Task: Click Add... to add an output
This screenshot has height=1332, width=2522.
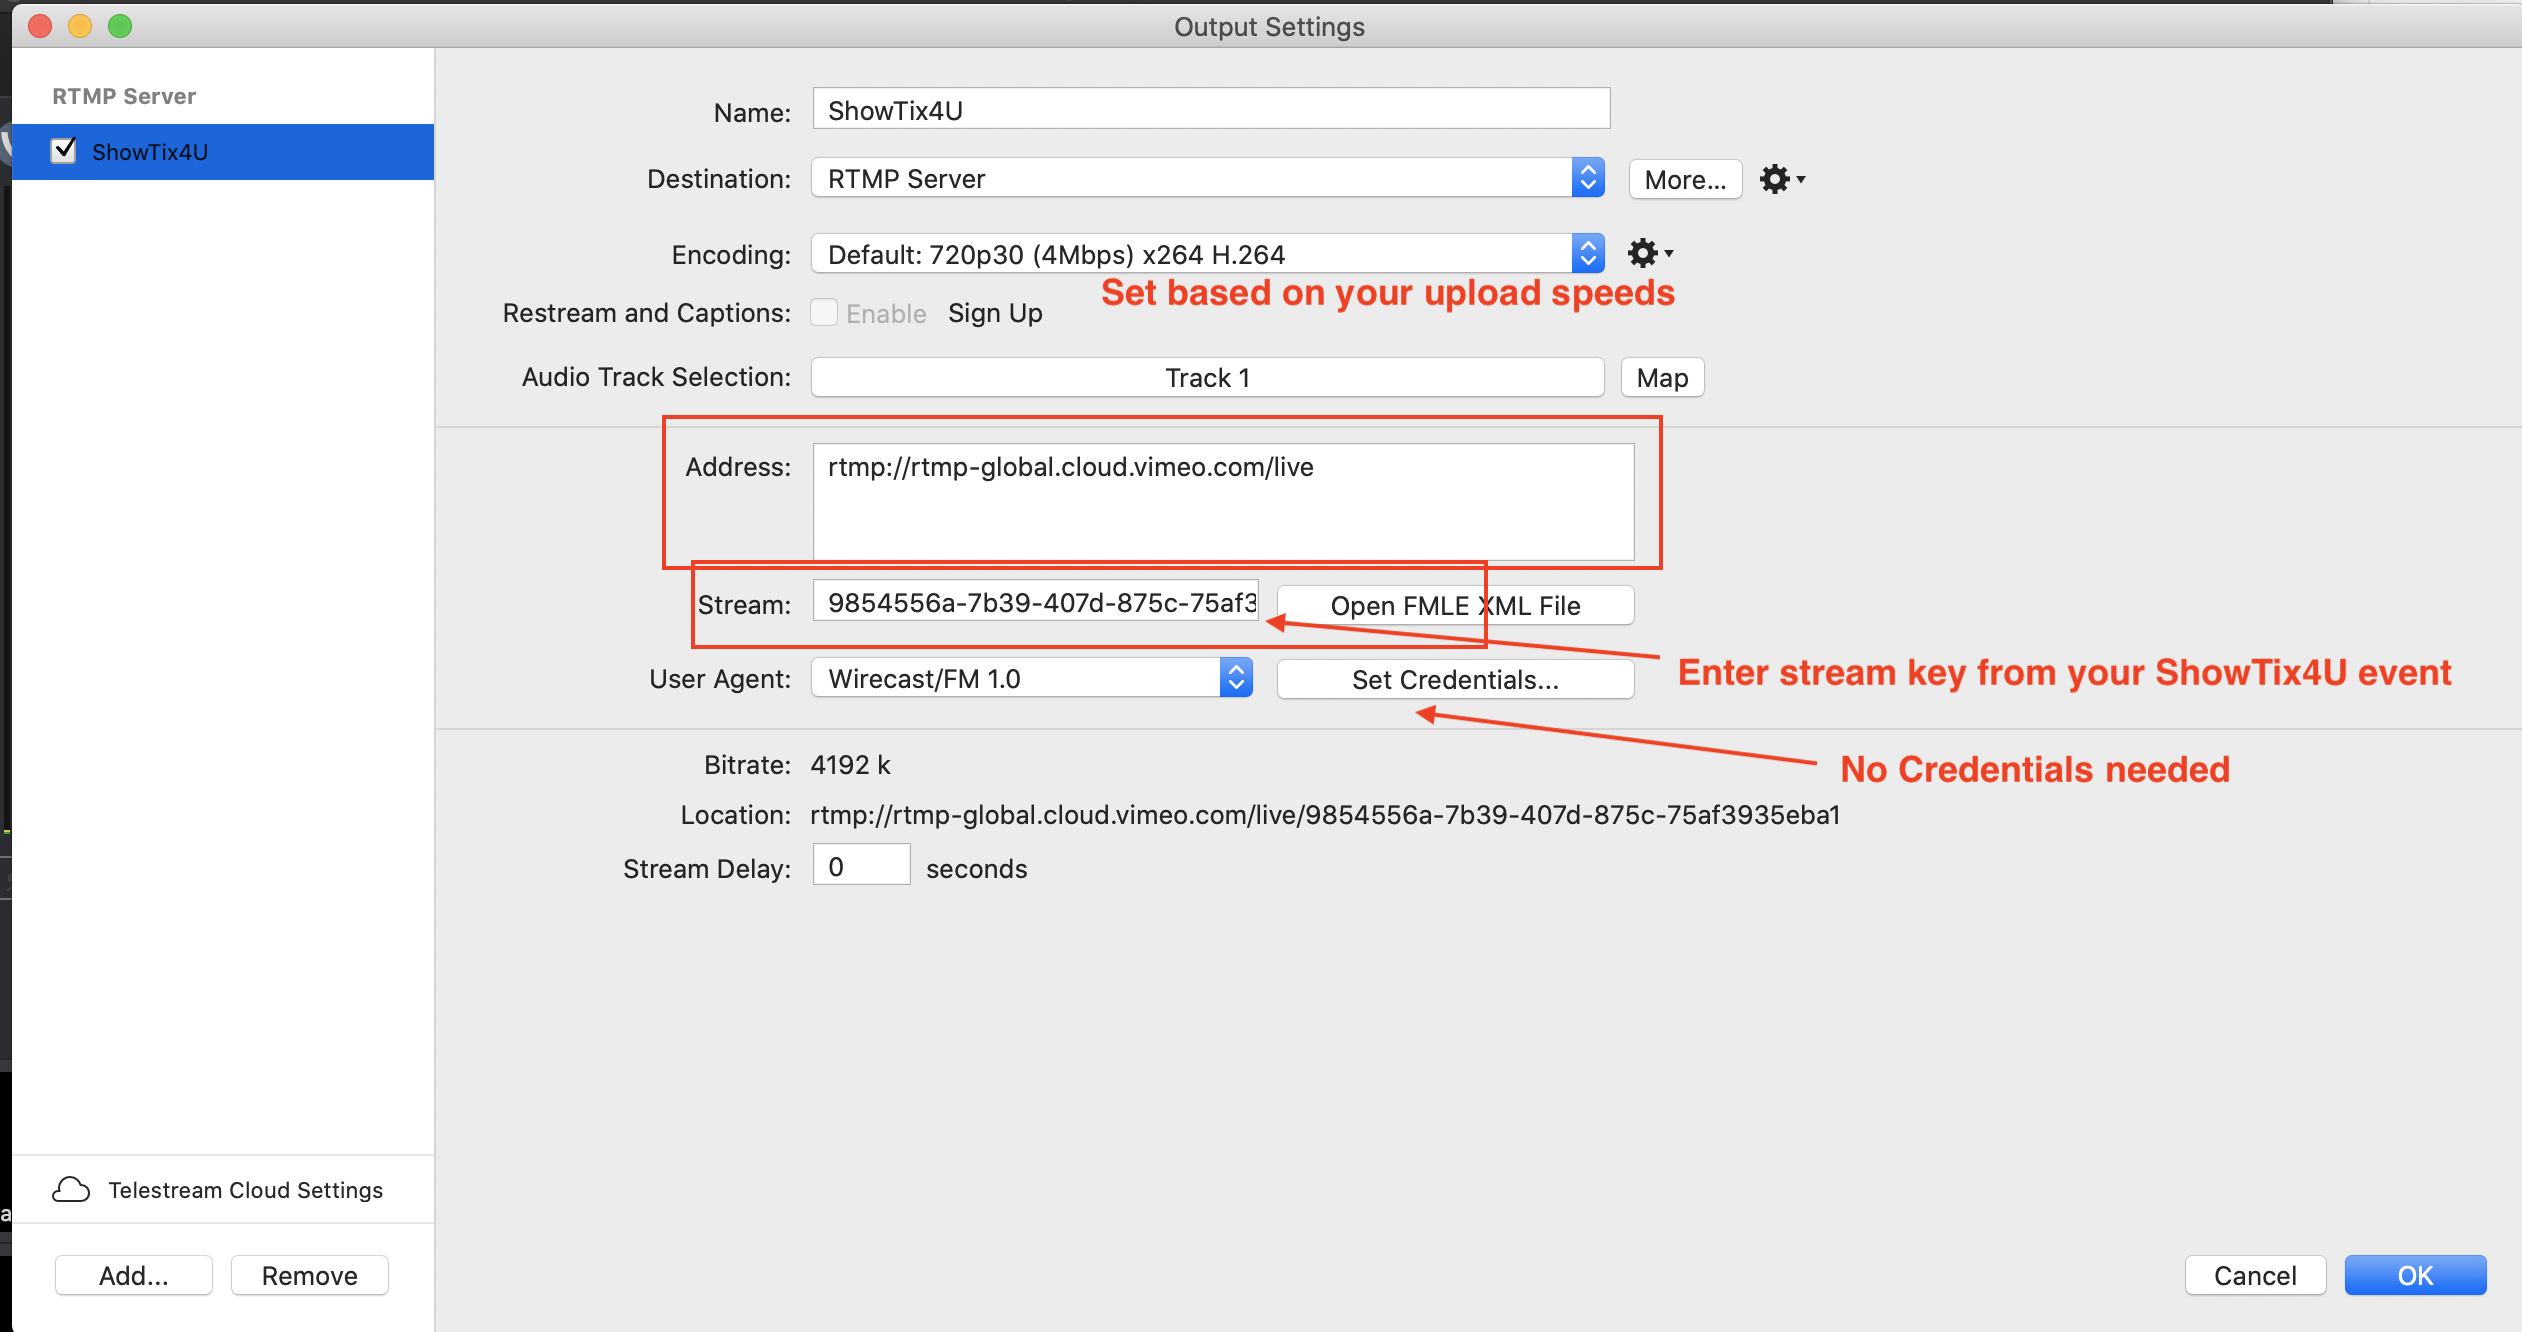Action: pos(133,1275)
